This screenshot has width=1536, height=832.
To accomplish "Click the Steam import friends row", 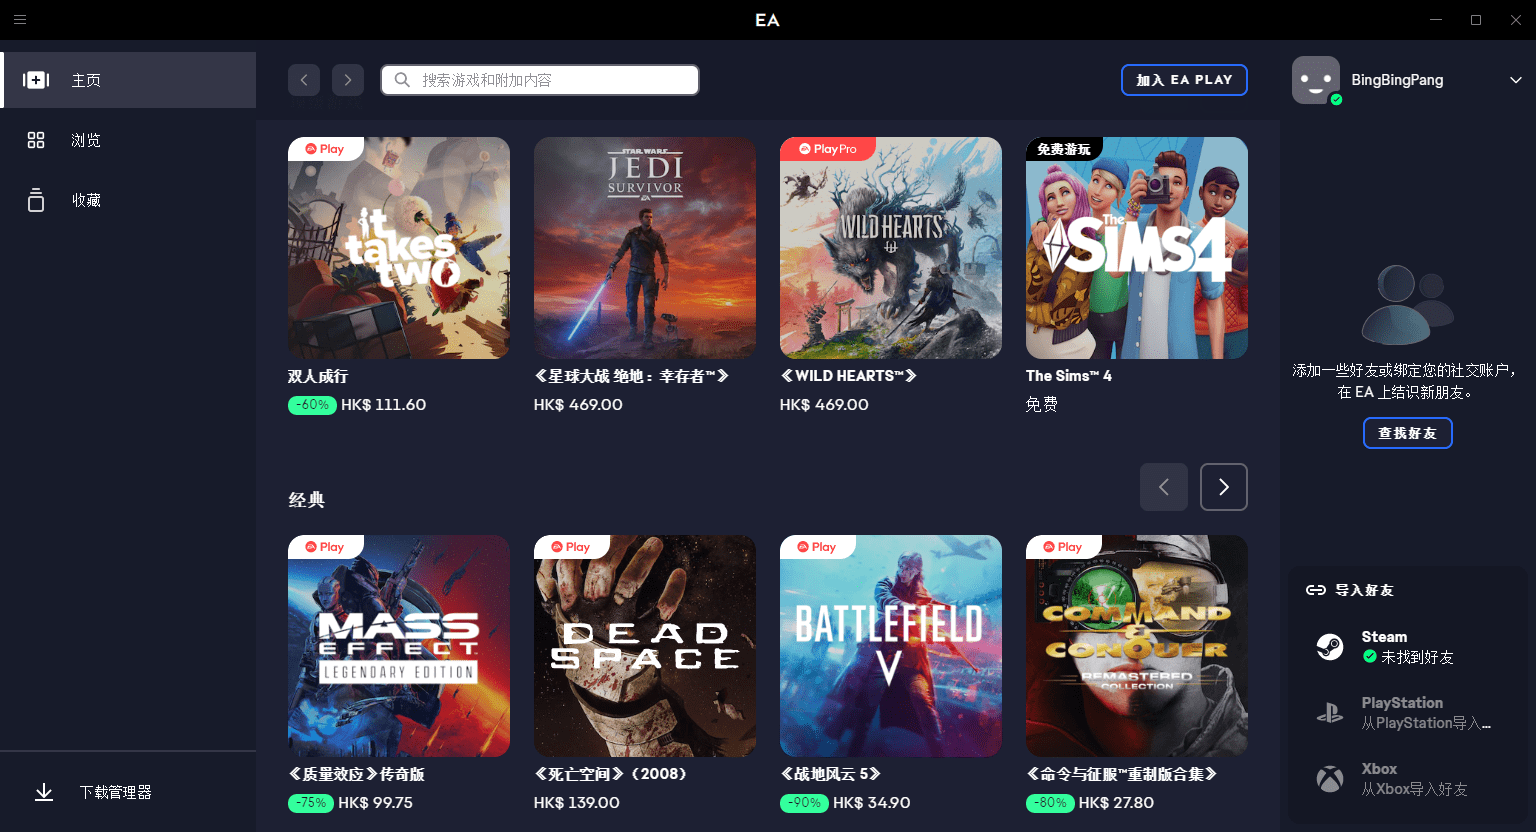I will pos(1408,647).
